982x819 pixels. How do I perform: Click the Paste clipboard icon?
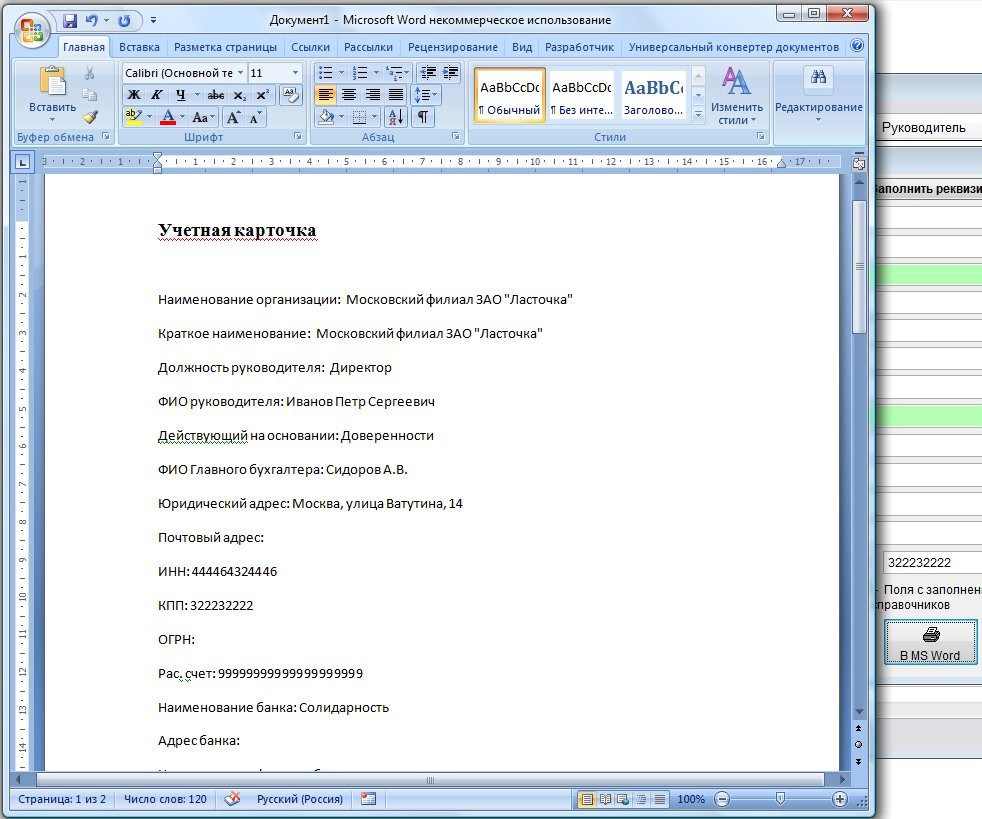click(x=53, y=81)
